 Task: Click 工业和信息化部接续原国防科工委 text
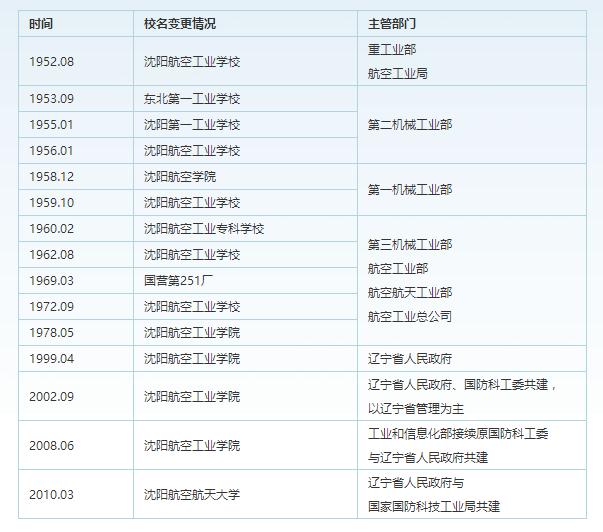coord(458,434)
